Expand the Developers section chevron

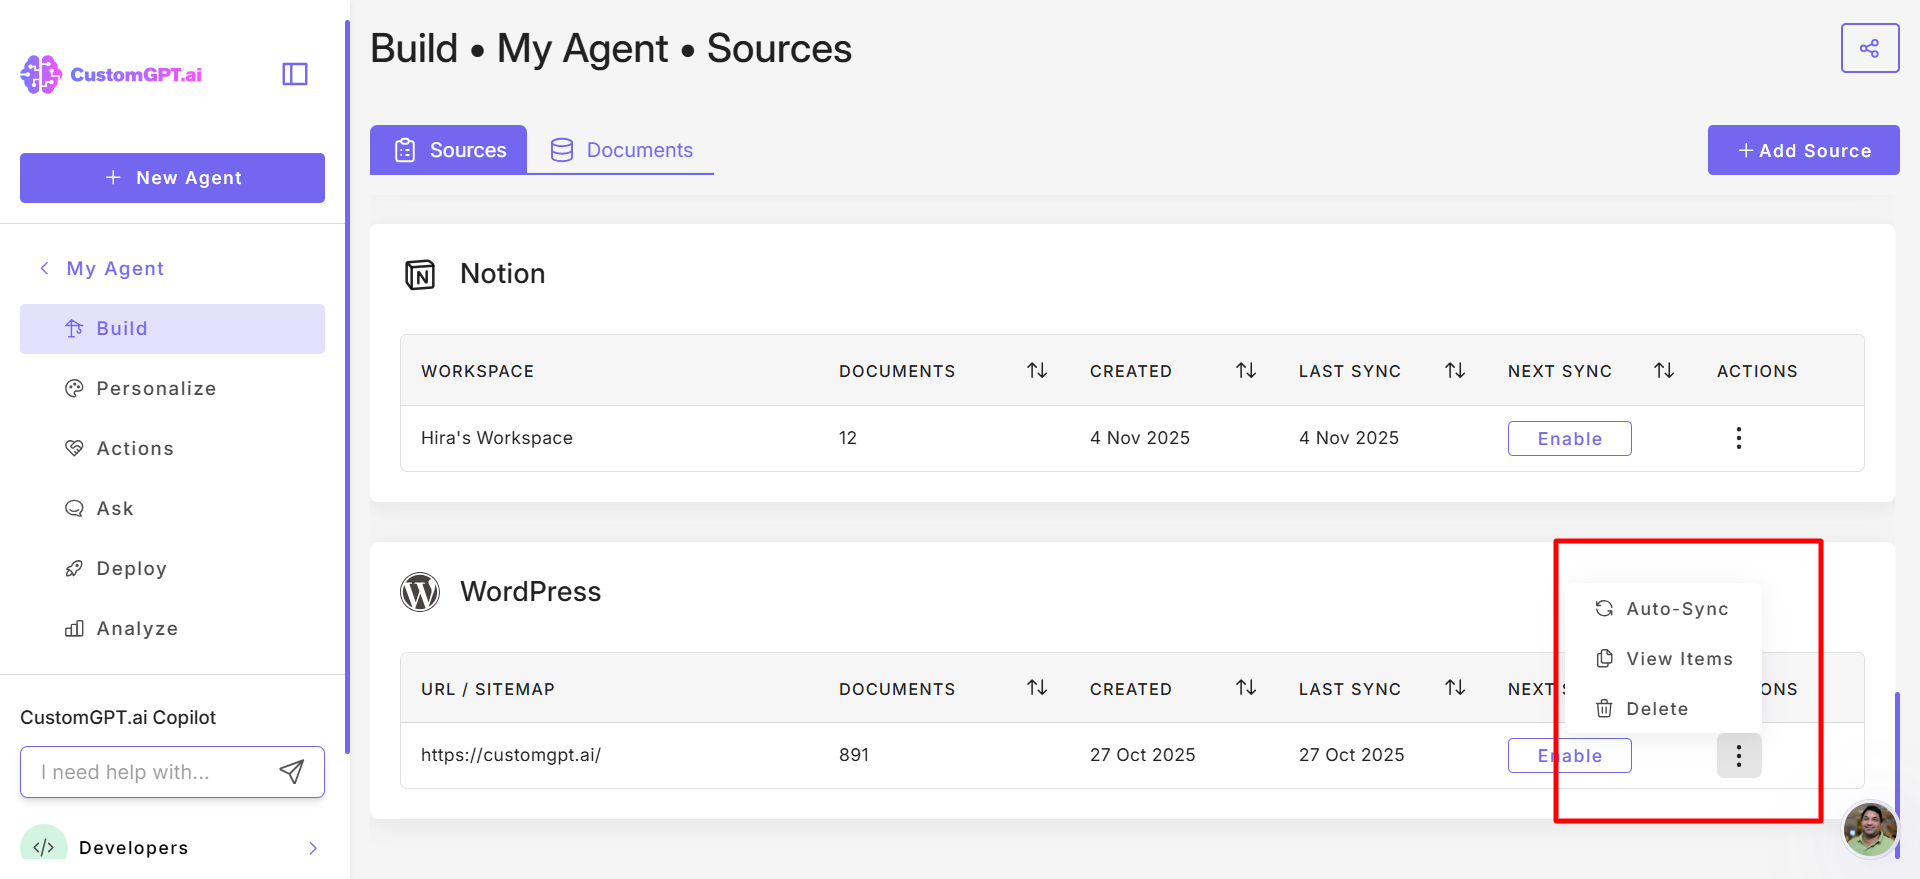point(313,848)
